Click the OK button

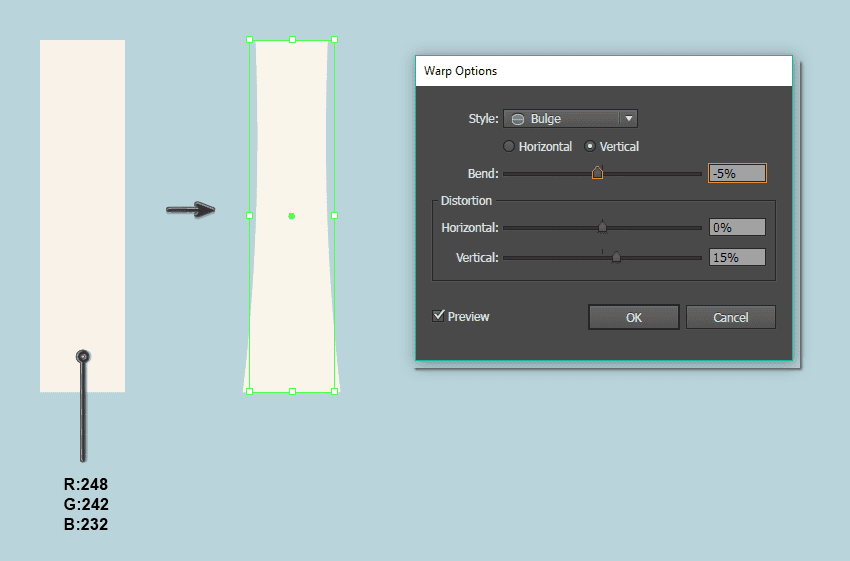click(634, 317)
